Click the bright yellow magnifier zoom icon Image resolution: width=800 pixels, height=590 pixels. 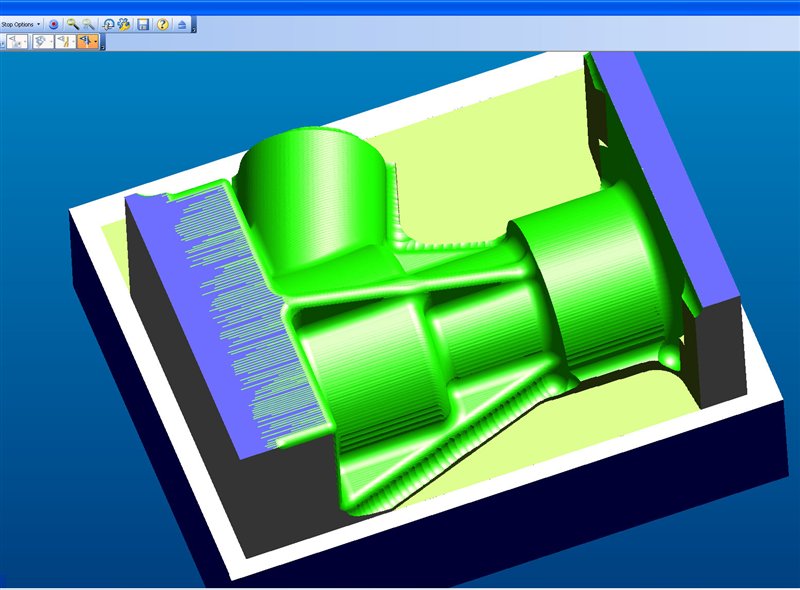73,23
